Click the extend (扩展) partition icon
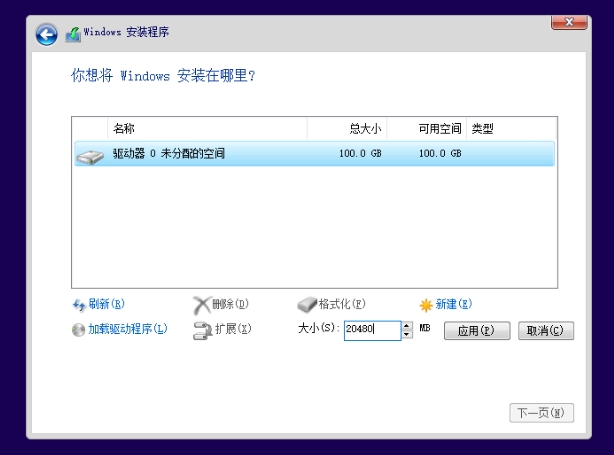This screenshot has height=455, width=614. point(201,329)
